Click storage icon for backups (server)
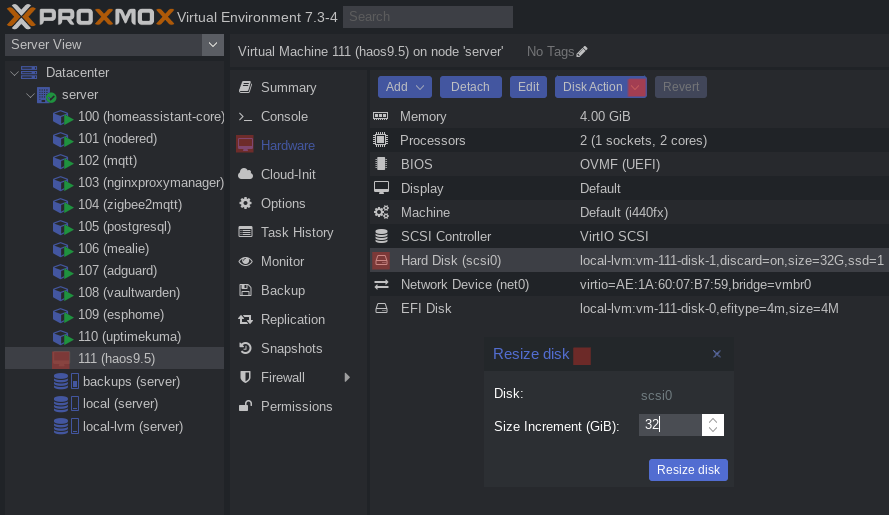Image resolution: width=889 pixels, height=515 pixels. (x=66, y=381)
